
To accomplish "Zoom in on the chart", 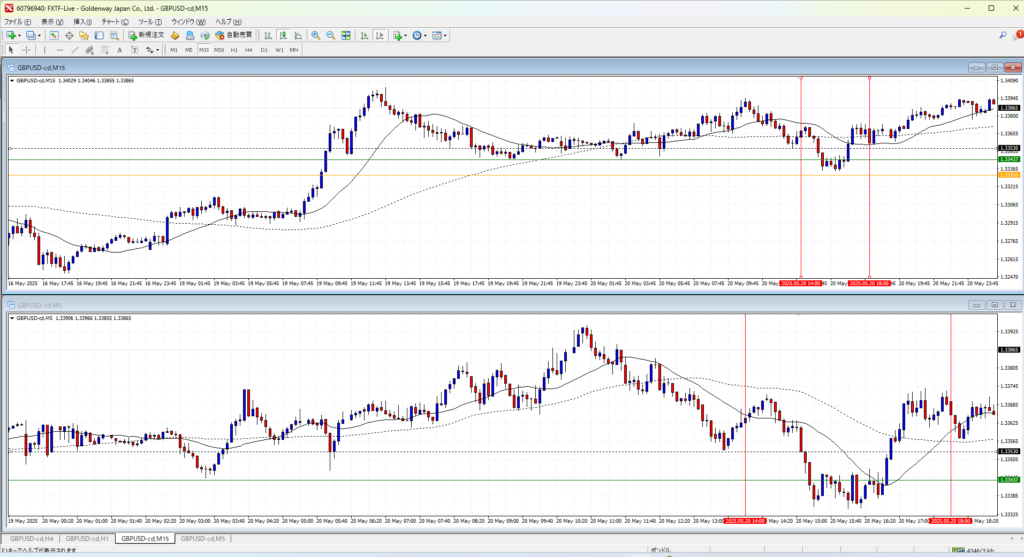I will tap(315, 35).
